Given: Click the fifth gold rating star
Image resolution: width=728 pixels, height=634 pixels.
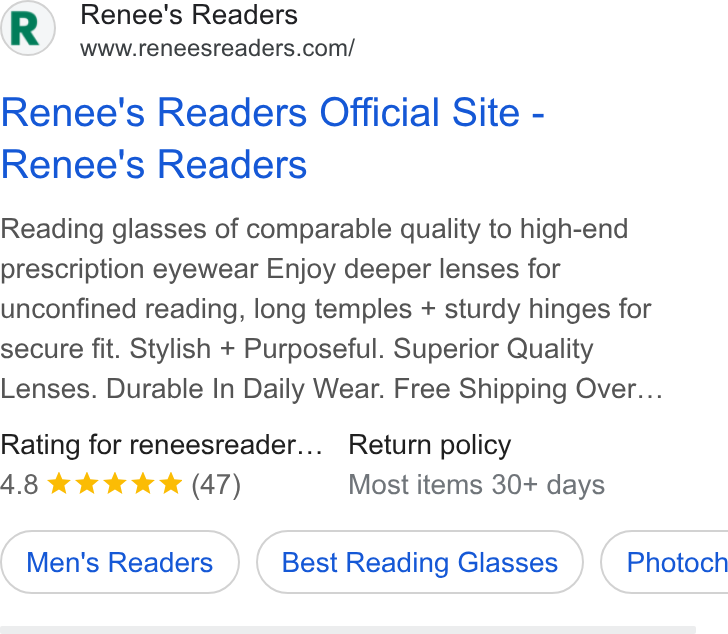Looking at the screenshot, I should click(171, 483).
